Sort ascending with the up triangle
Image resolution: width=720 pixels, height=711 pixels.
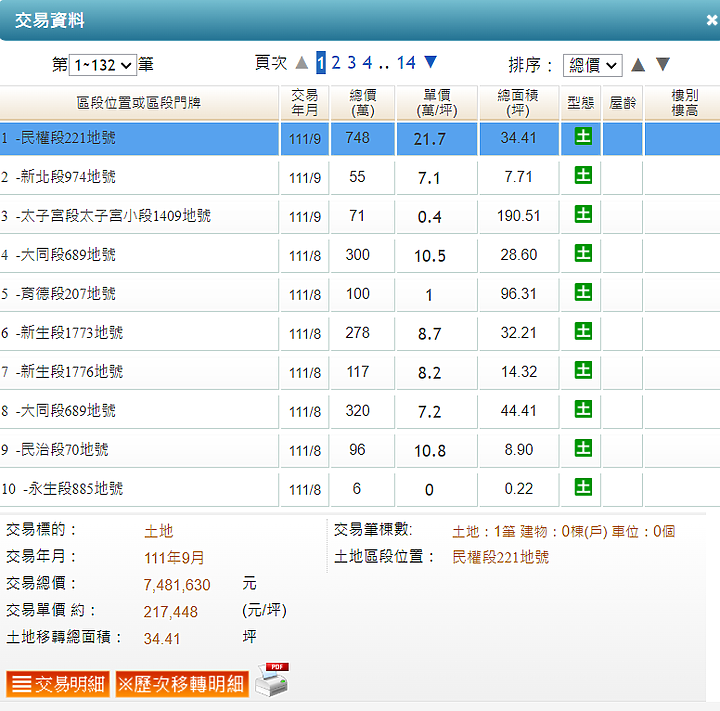tap(638, 65)
